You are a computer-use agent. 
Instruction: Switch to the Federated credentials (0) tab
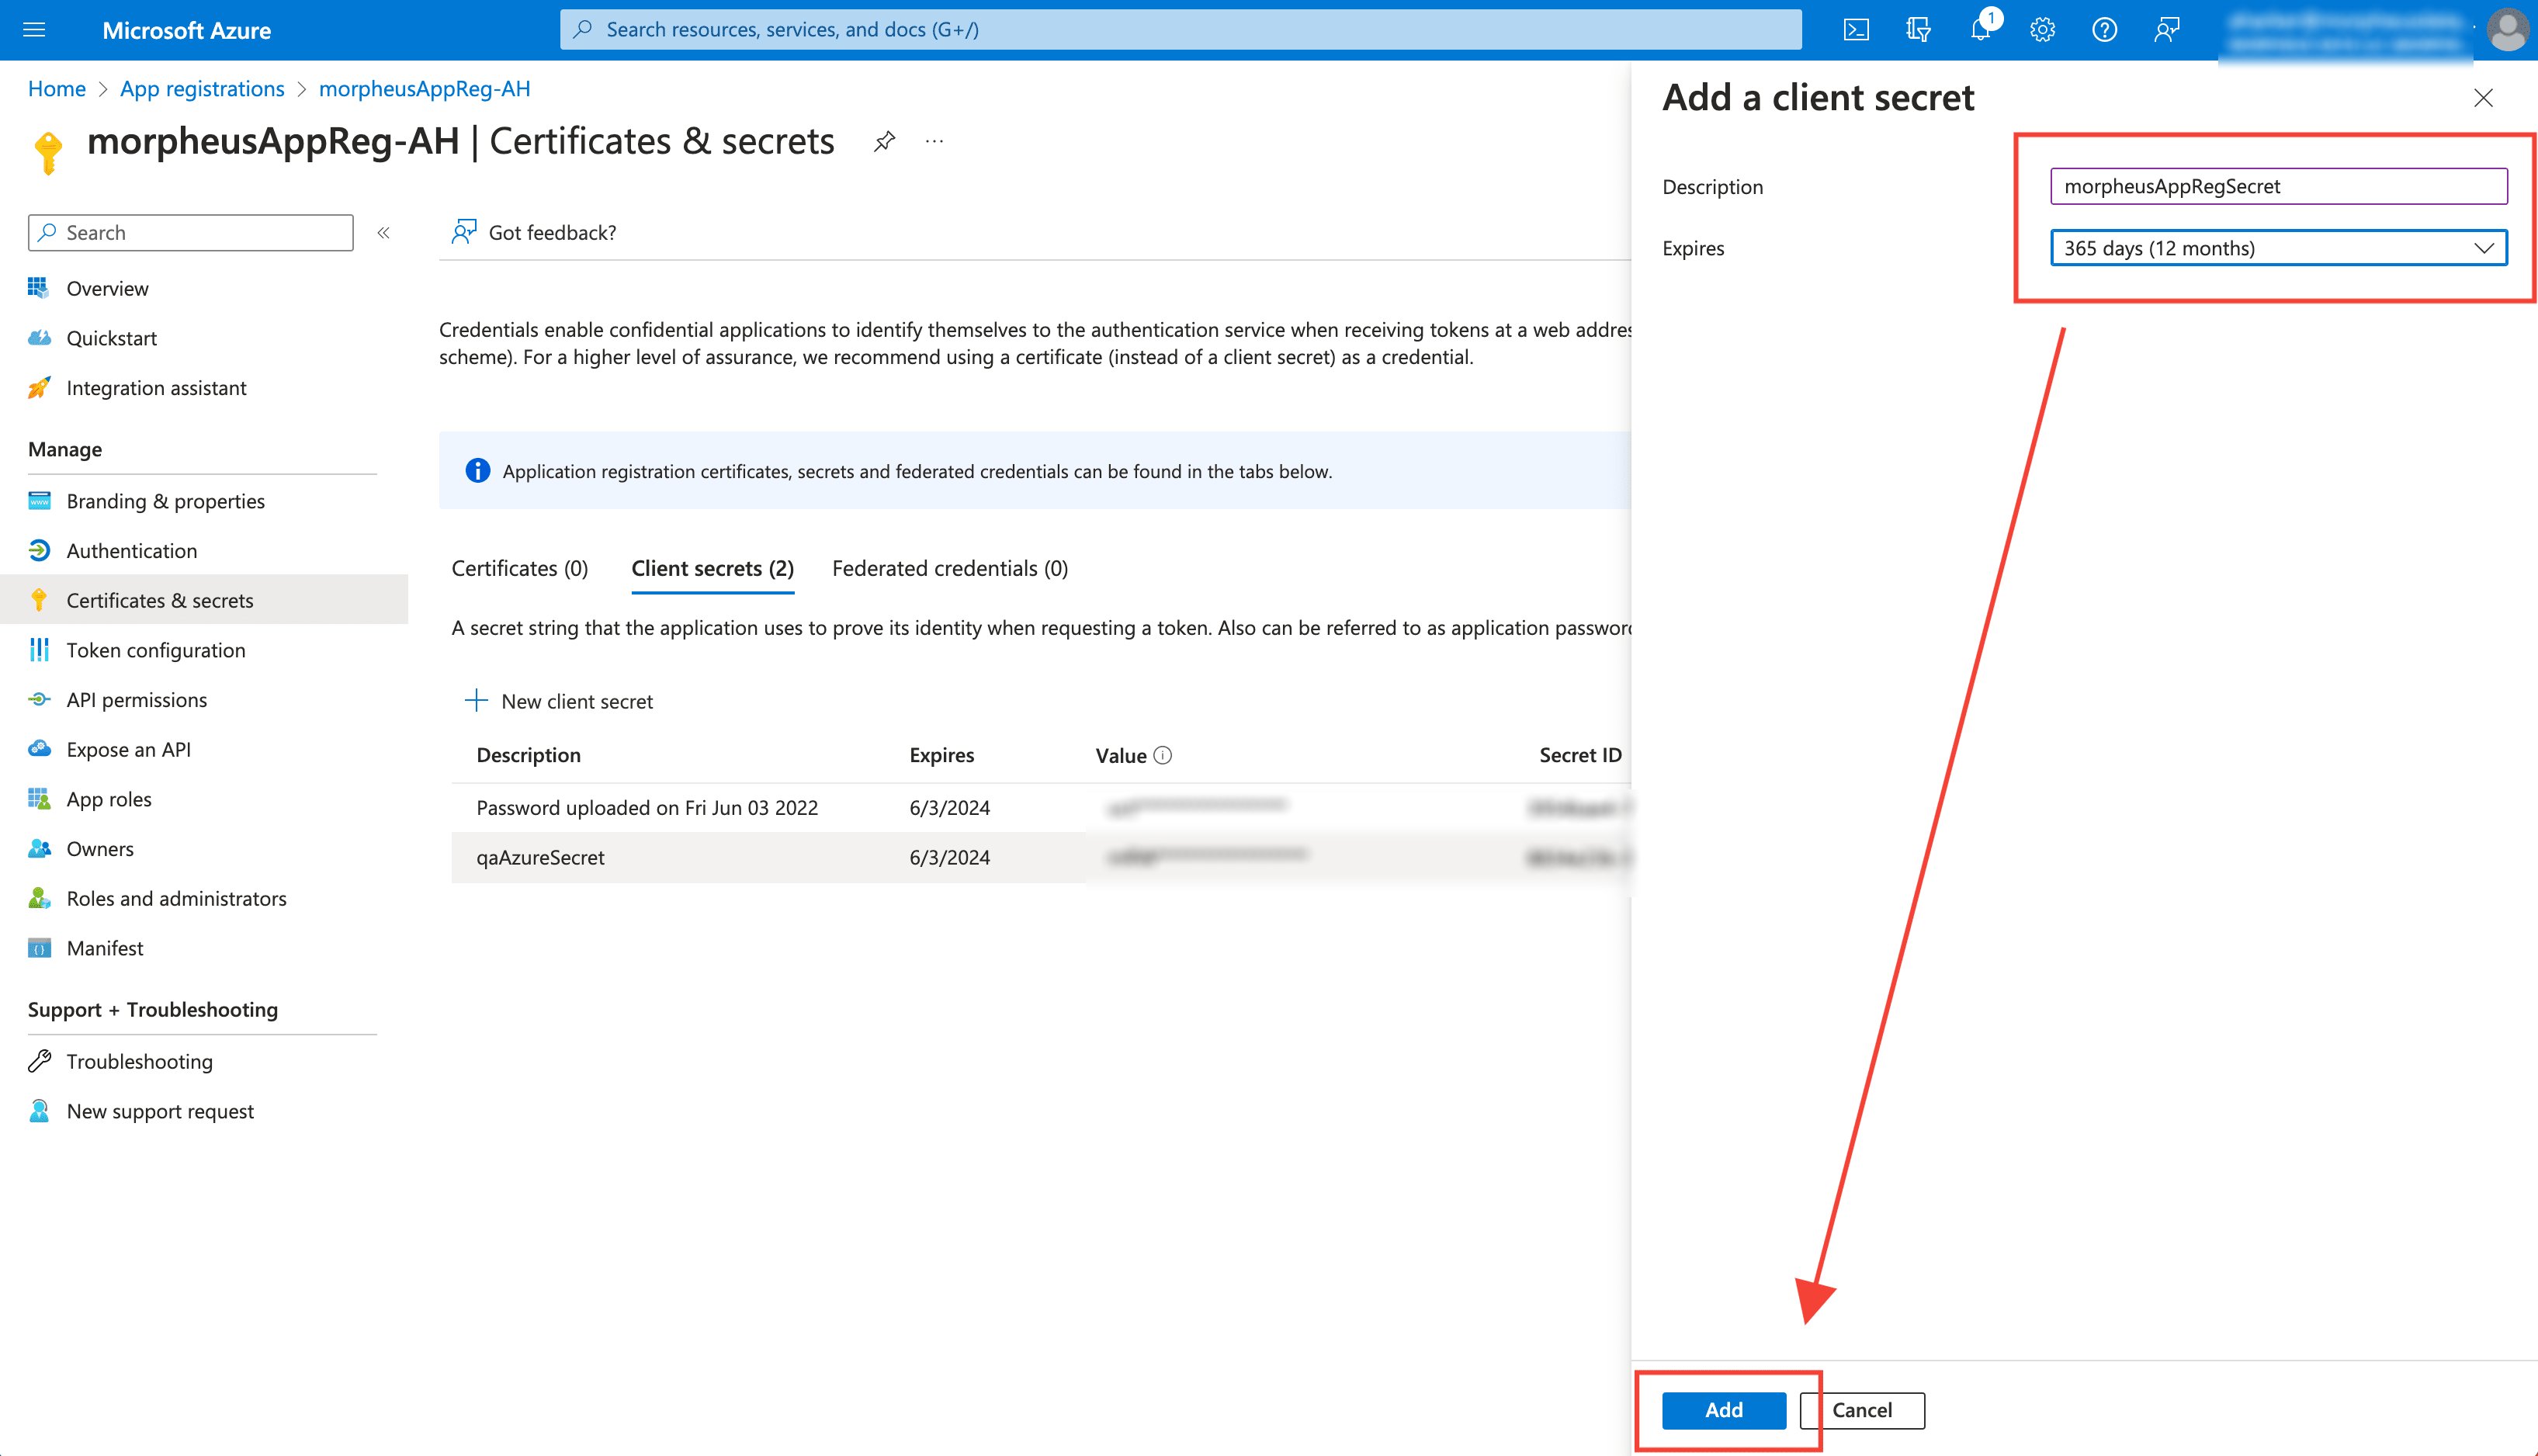[x=949, y=568]
